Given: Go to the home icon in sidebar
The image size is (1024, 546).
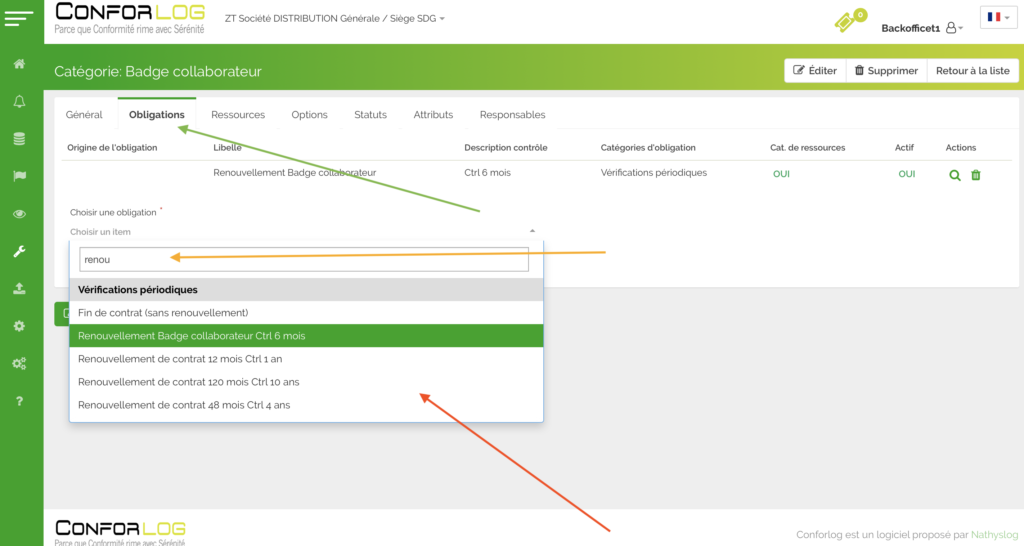Looking at the screenshot, I should pos(19,65).
